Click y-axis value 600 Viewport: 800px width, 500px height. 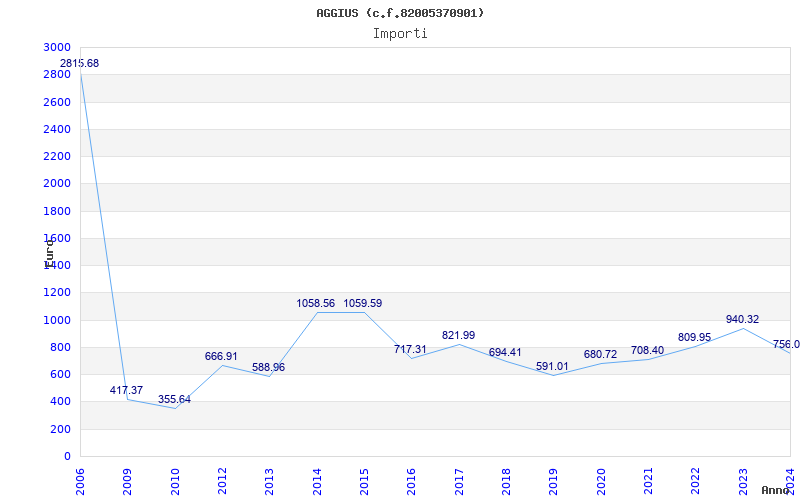coord(60,374)
